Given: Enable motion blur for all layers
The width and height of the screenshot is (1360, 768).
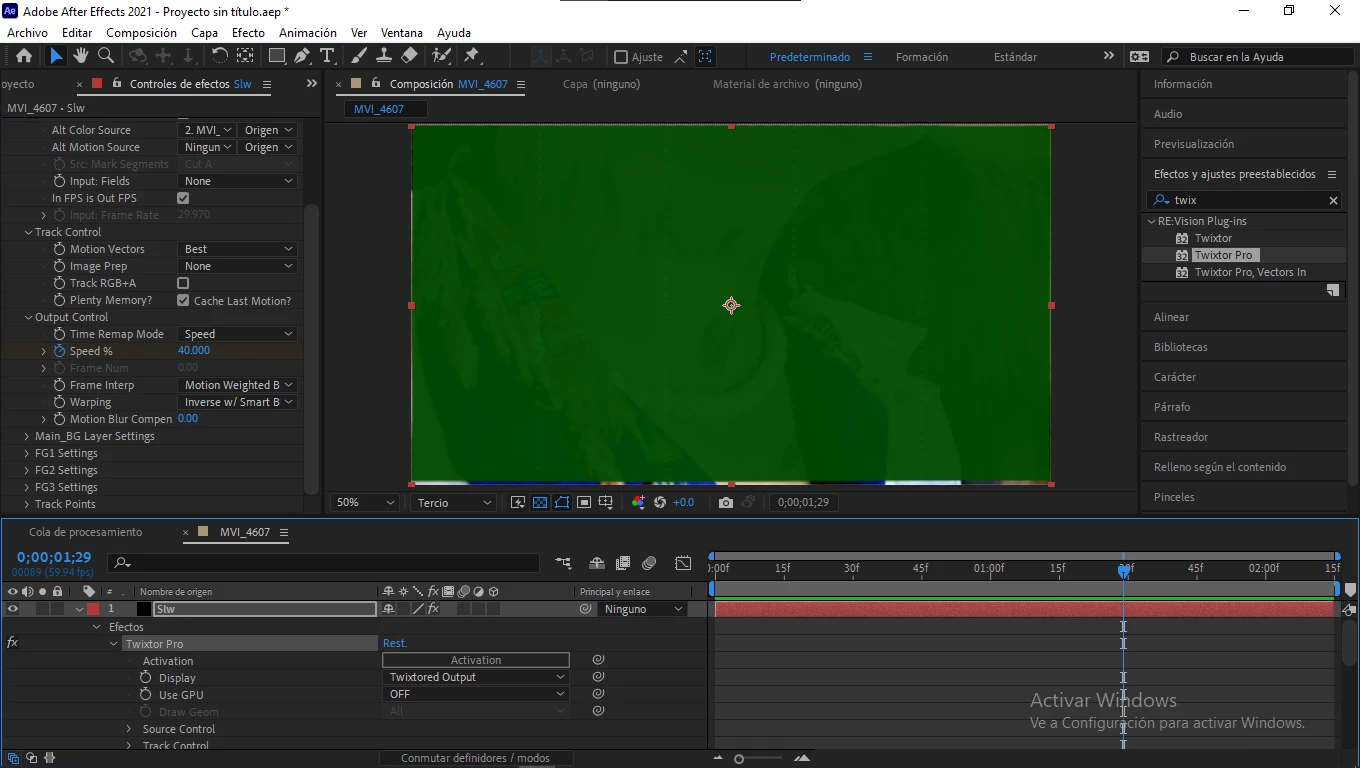Looking at the screenshot, I should [649, 563].
